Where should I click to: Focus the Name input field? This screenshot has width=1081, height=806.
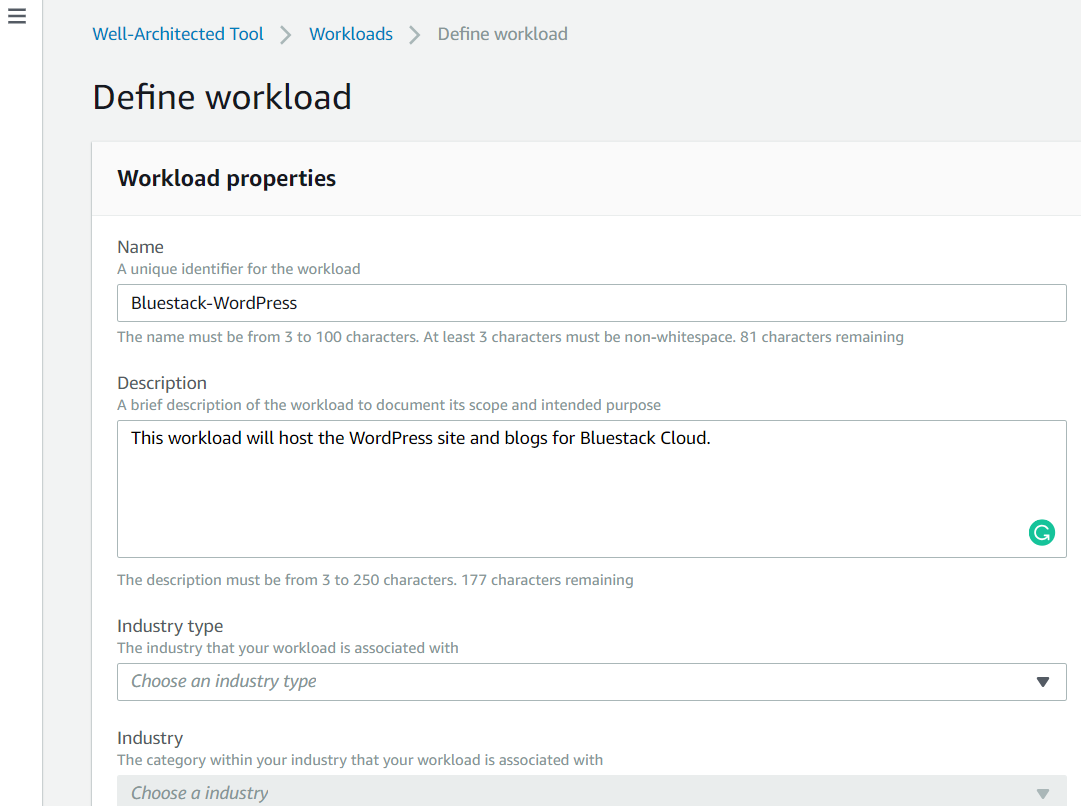click(592, 303)
